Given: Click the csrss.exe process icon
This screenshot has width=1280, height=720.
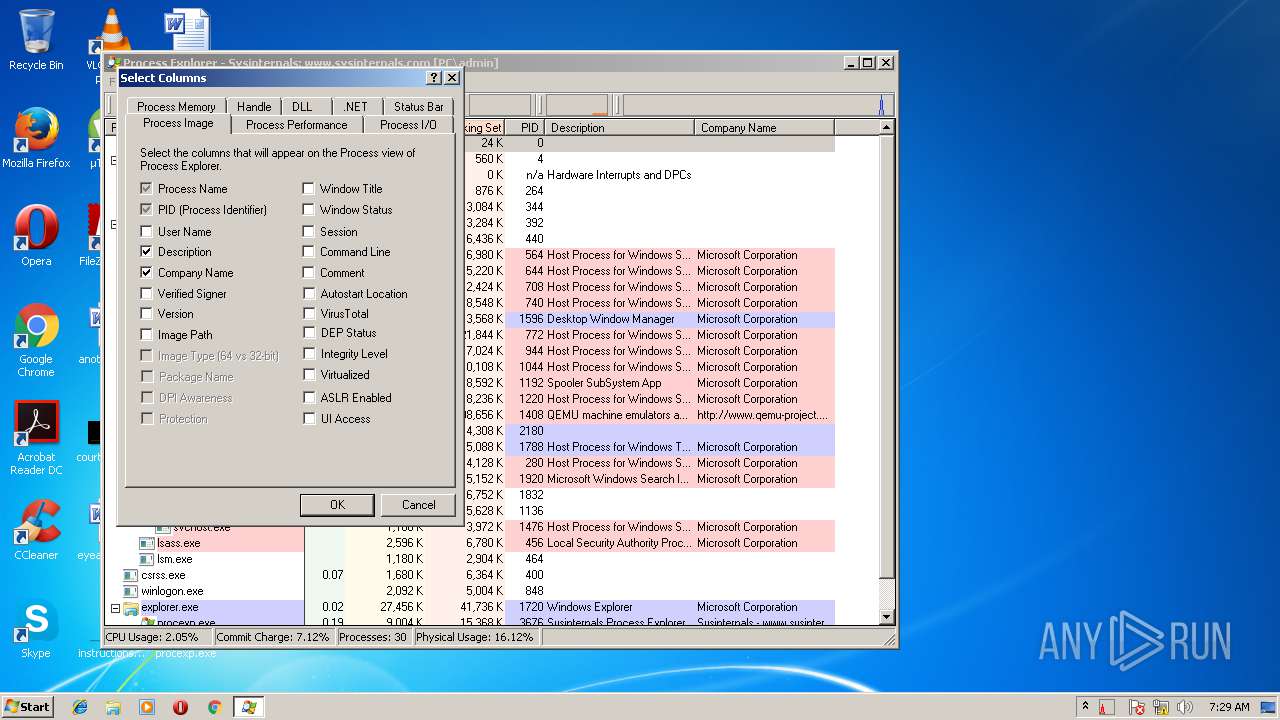Looking at the screenshot, I should coord(131,575).
